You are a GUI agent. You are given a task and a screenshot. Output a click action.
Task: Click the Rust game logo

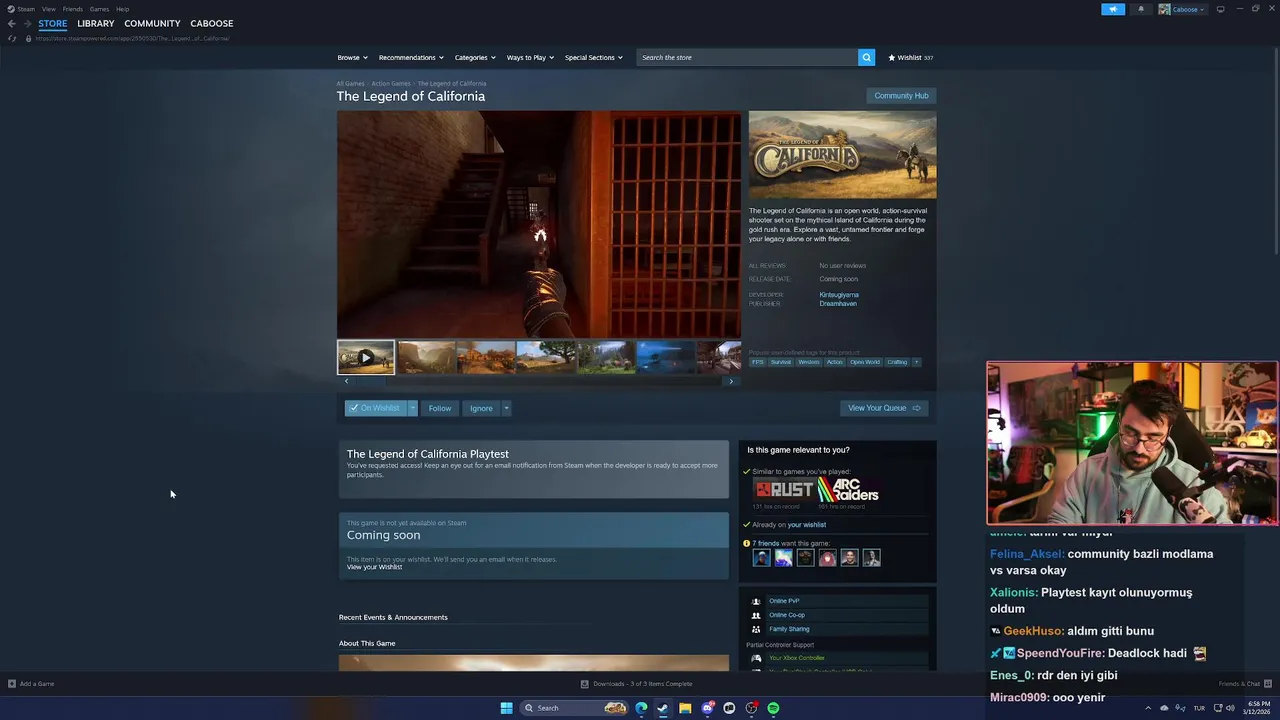[784, 490]
